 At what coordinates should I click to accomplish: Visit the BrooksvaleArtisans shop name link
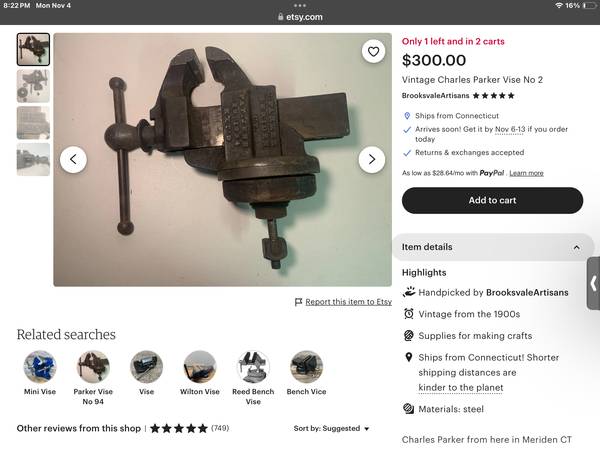pyautogui.click(x=435, y=96)
